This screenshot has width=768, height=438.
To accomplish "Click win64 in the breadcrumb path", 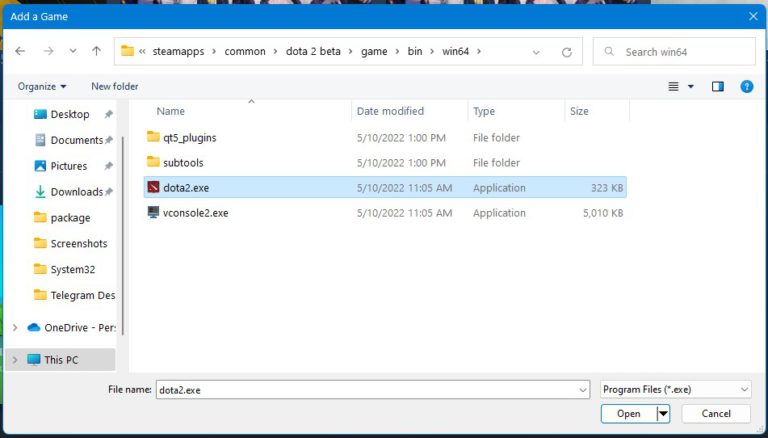I will [x=456, y=51].
